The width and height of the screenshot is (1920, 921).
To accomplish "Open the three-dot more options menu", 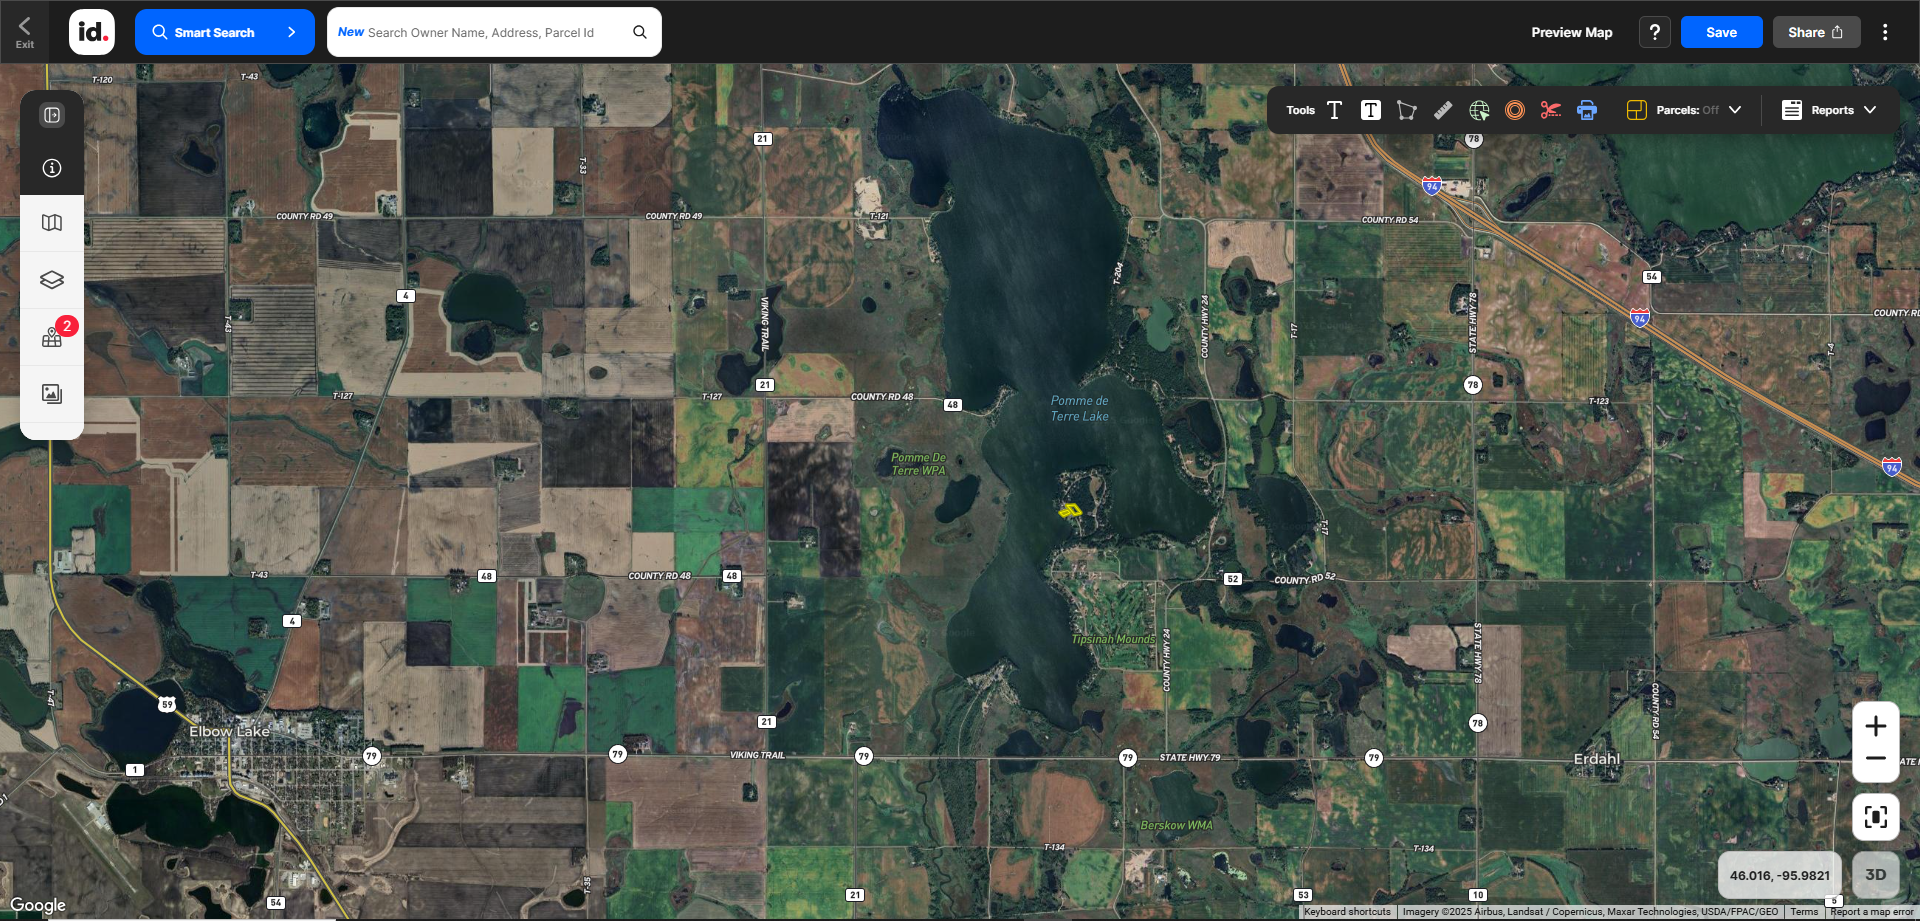I will tap(1885, 32).
